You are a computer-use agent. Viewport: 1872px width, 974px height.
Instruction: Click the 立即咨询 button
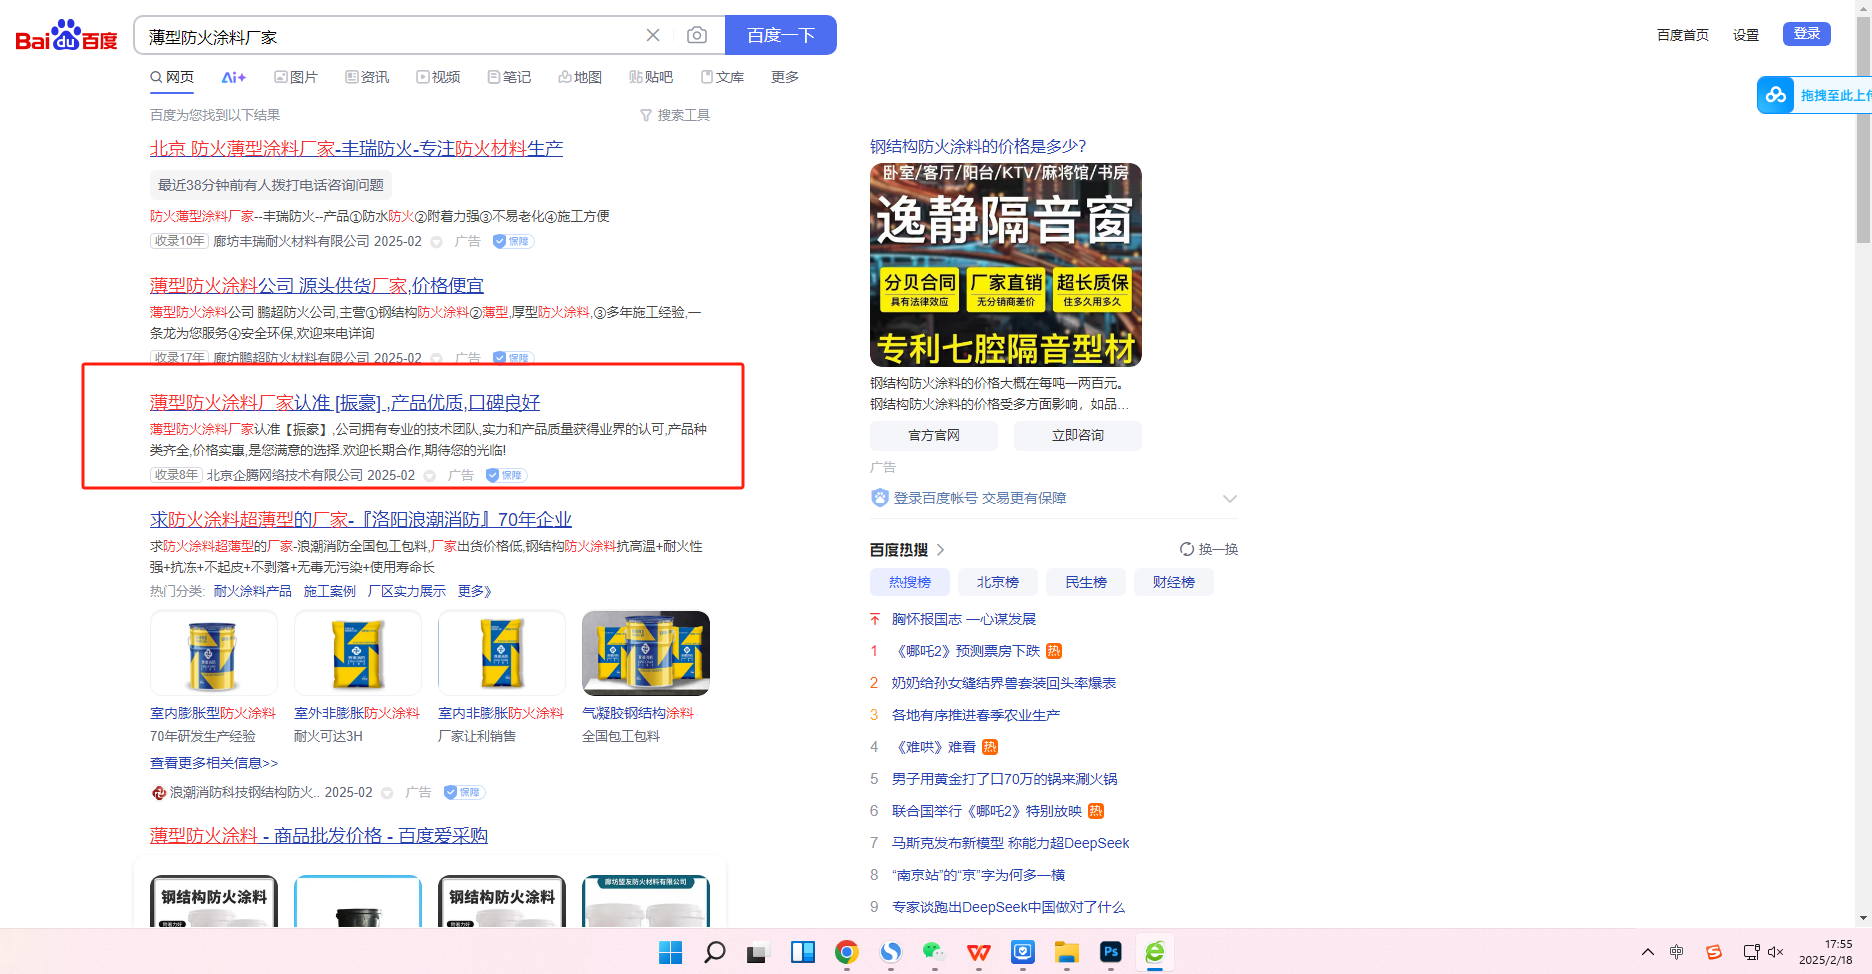click(1078, 435)
